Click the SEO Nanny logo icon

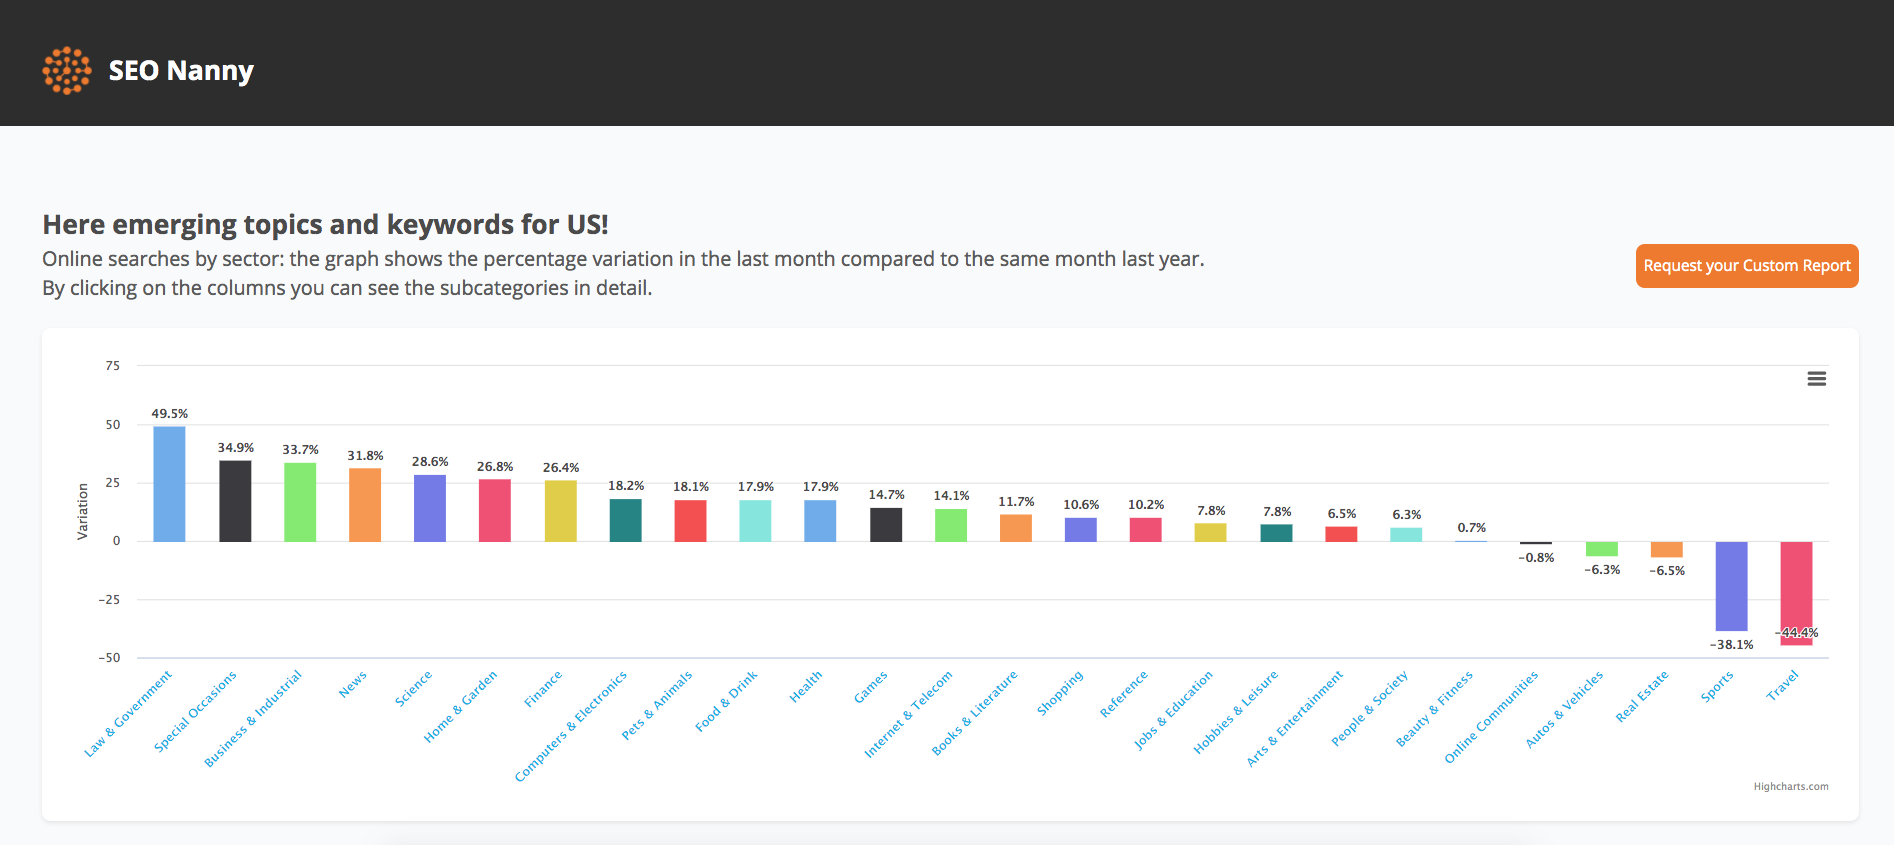coord(67,70)
